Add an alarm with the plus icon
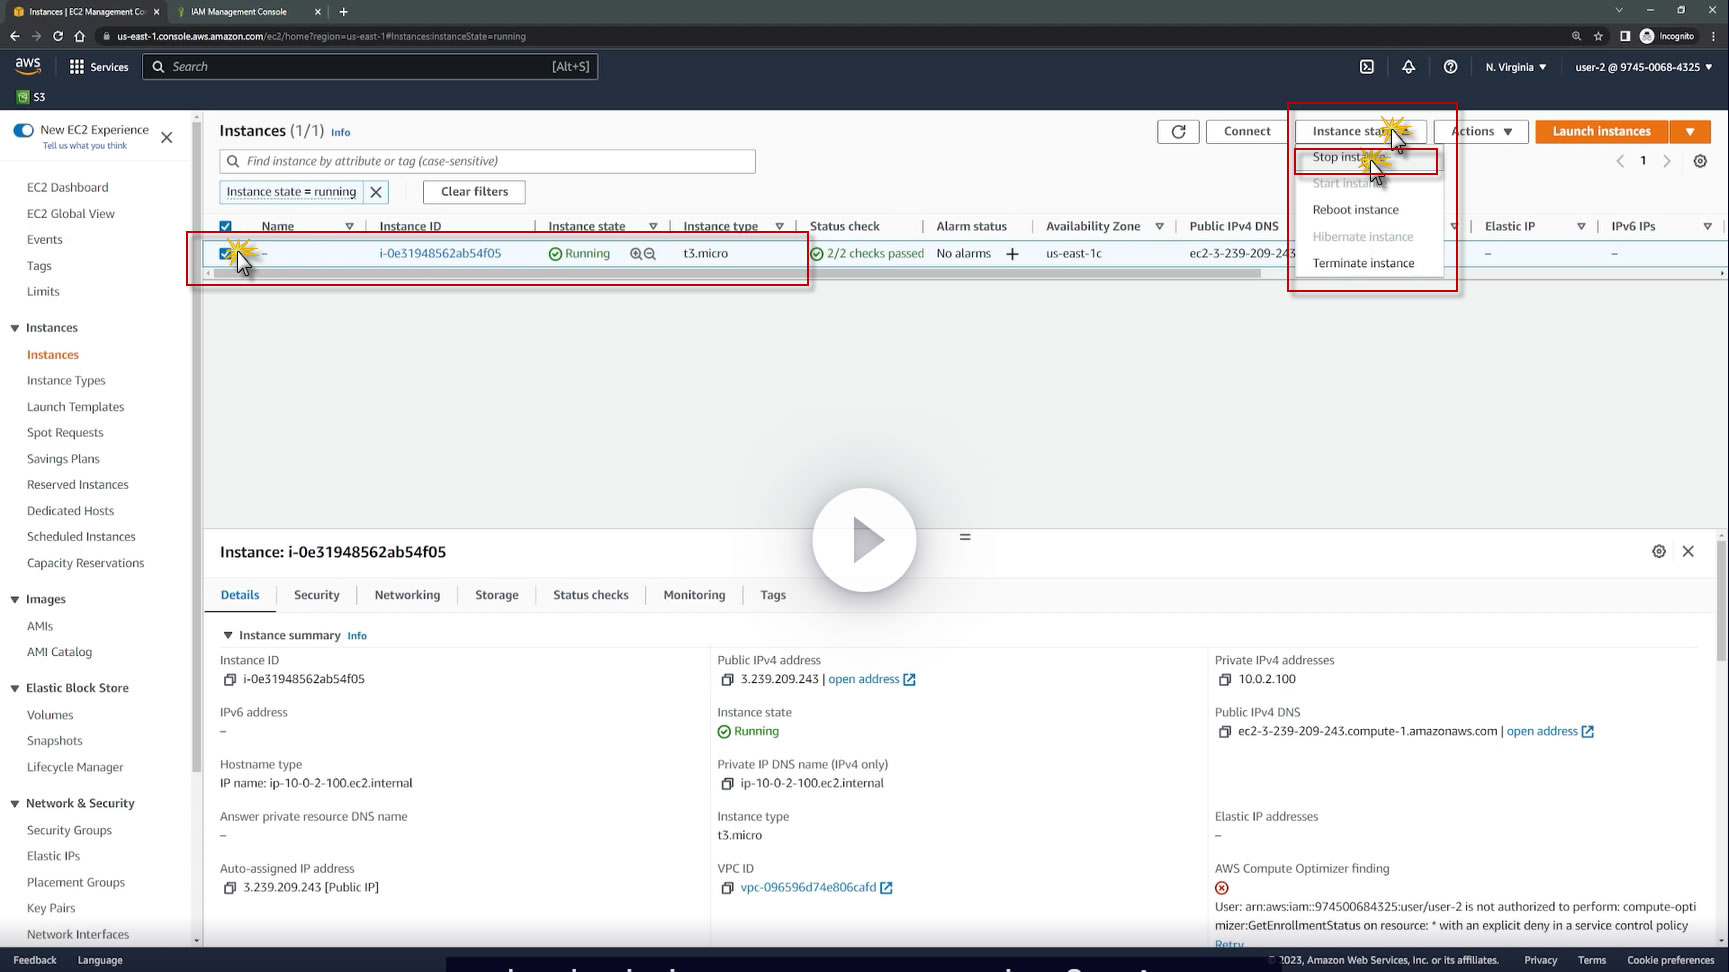1729x972 pixels. [1012, 254]
